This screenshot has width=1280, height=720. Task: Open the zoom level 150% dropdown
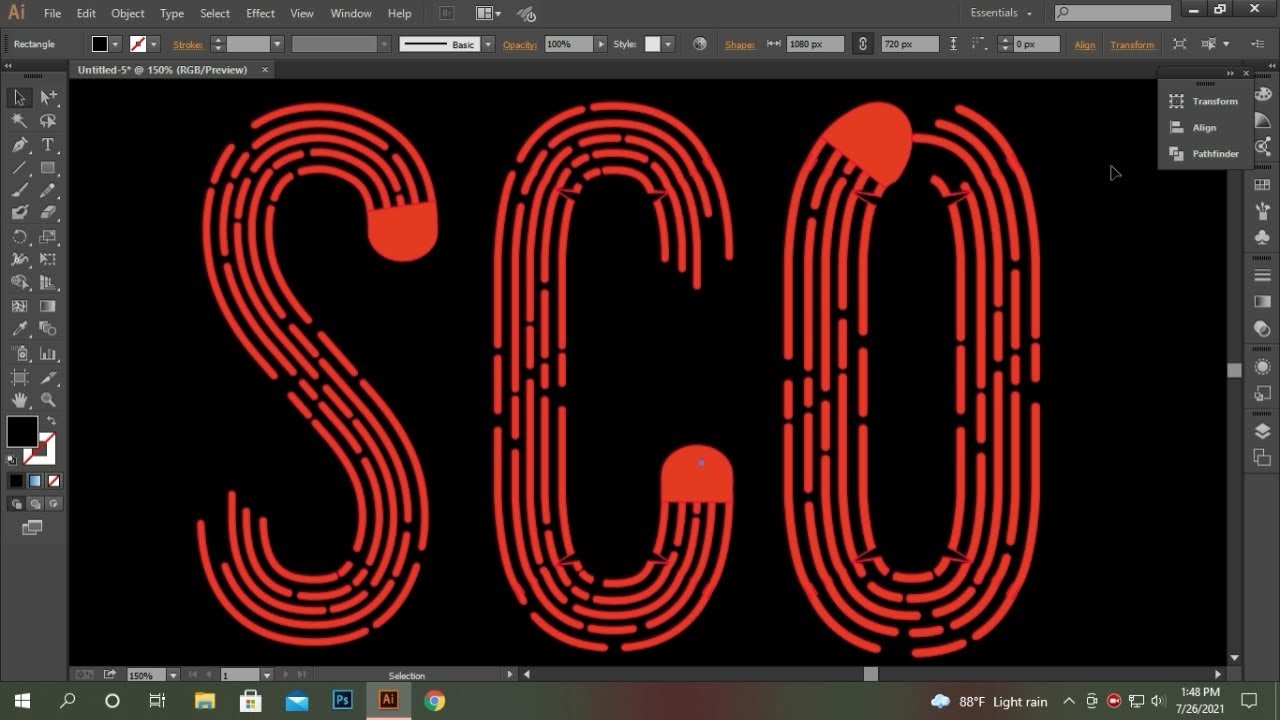(x=173, y=675)
